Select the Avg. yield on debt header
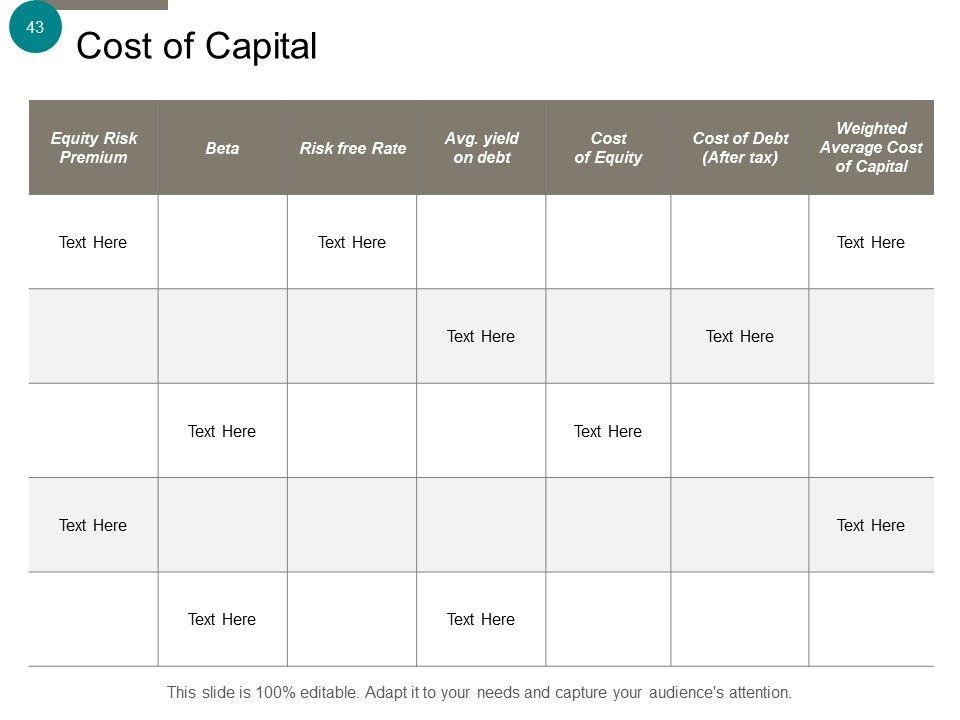This screenshot has width=960, height=720. [x=481, y=148]
